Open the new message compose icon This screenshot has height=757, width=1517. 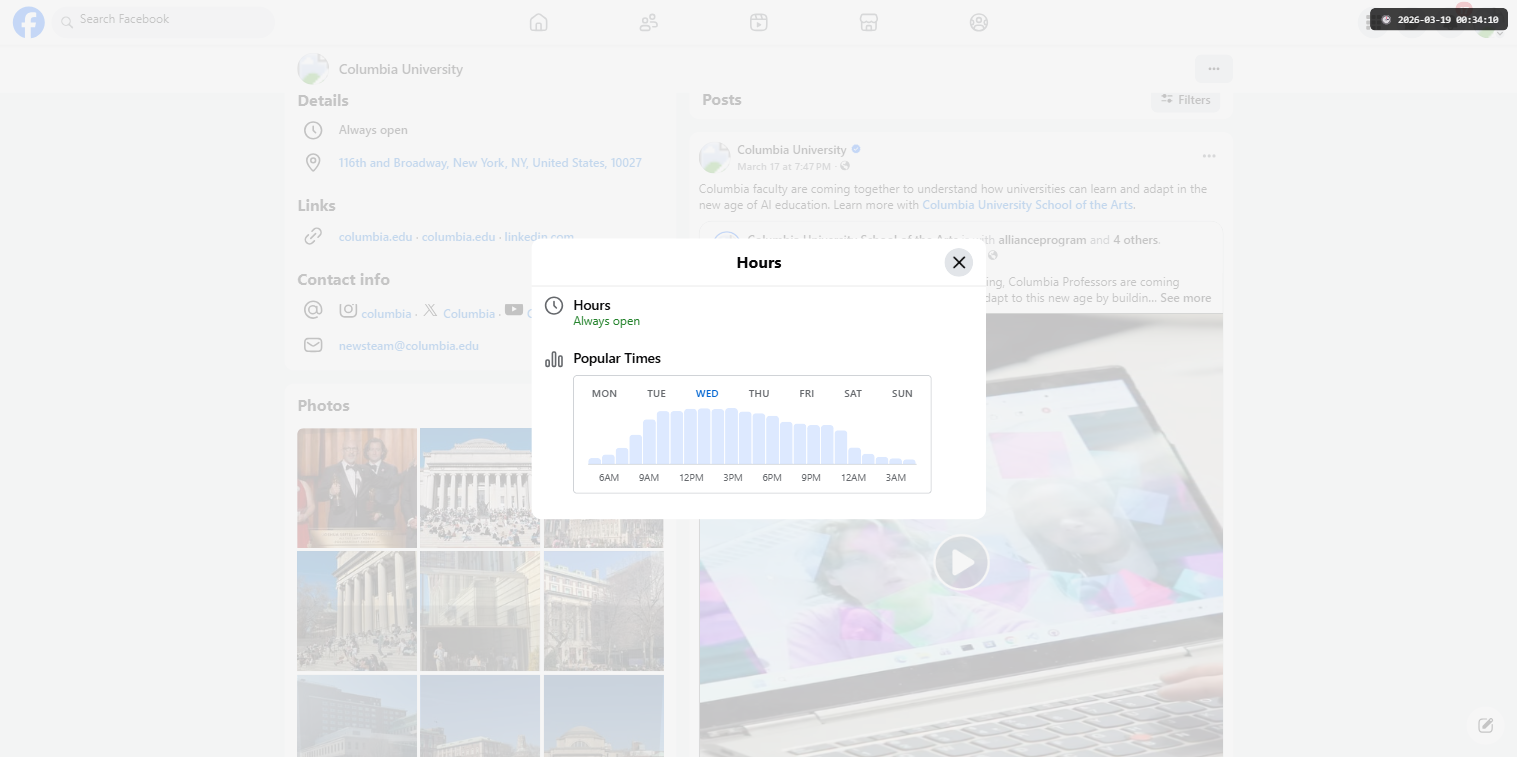click(1486, 725)
